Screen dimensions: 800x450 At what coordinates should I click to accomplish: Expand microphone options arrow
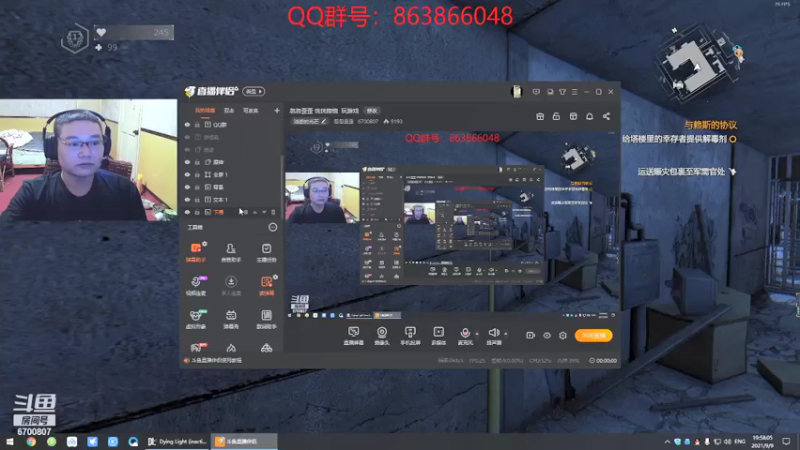(x=477, y=334)
